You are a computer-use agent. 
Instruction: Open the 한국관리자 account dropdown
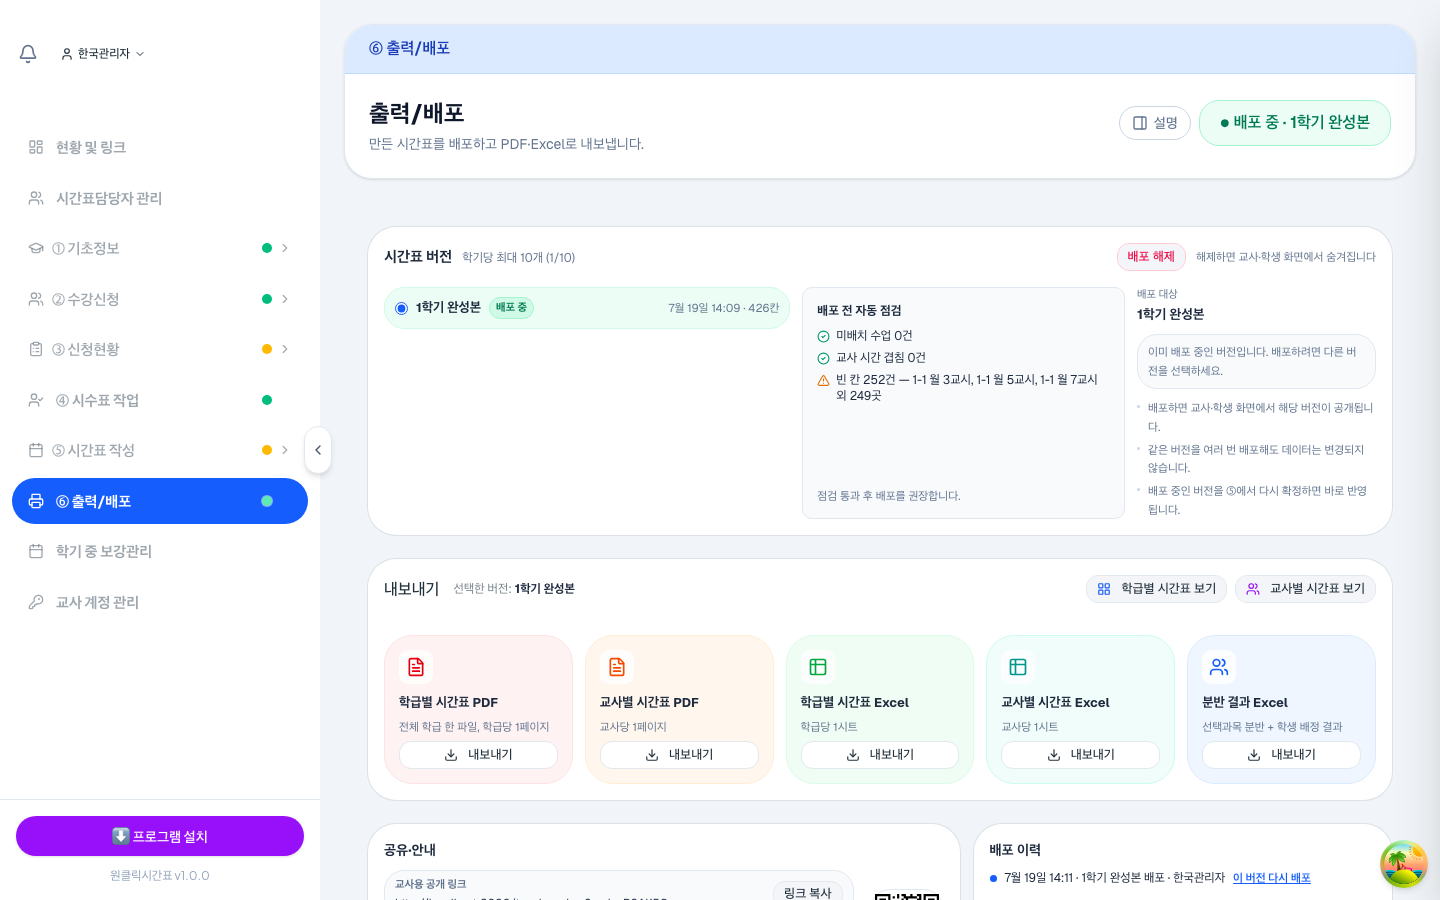(x=103, y=54)
